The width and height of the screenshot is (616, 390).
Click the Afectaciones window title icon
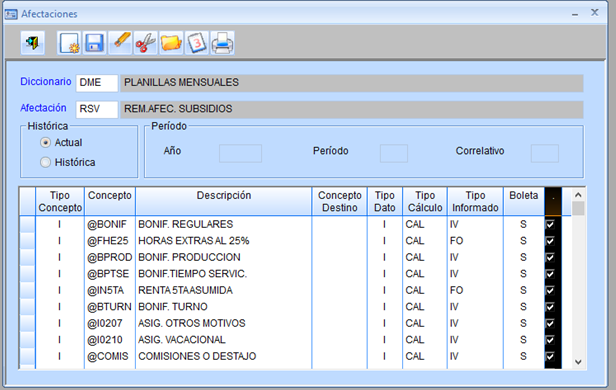click(x=11, y=14)
